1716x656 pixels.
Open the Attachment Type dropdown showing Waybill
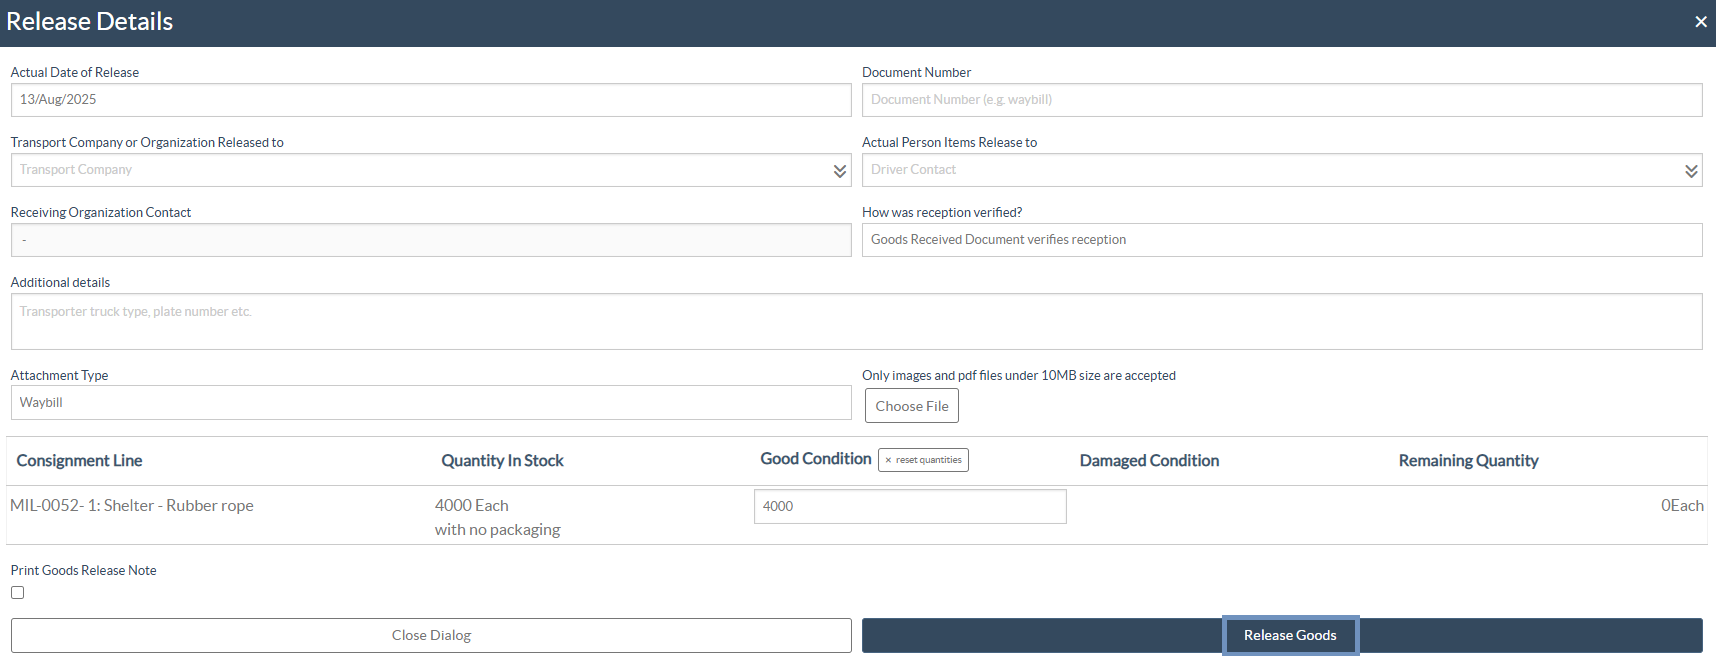pos(430,403)
